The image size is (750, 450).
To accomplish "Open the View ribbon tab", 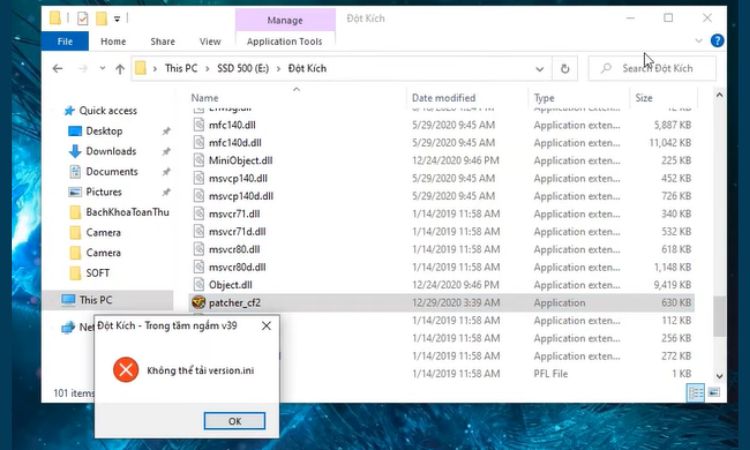I will tap(210, 42).
